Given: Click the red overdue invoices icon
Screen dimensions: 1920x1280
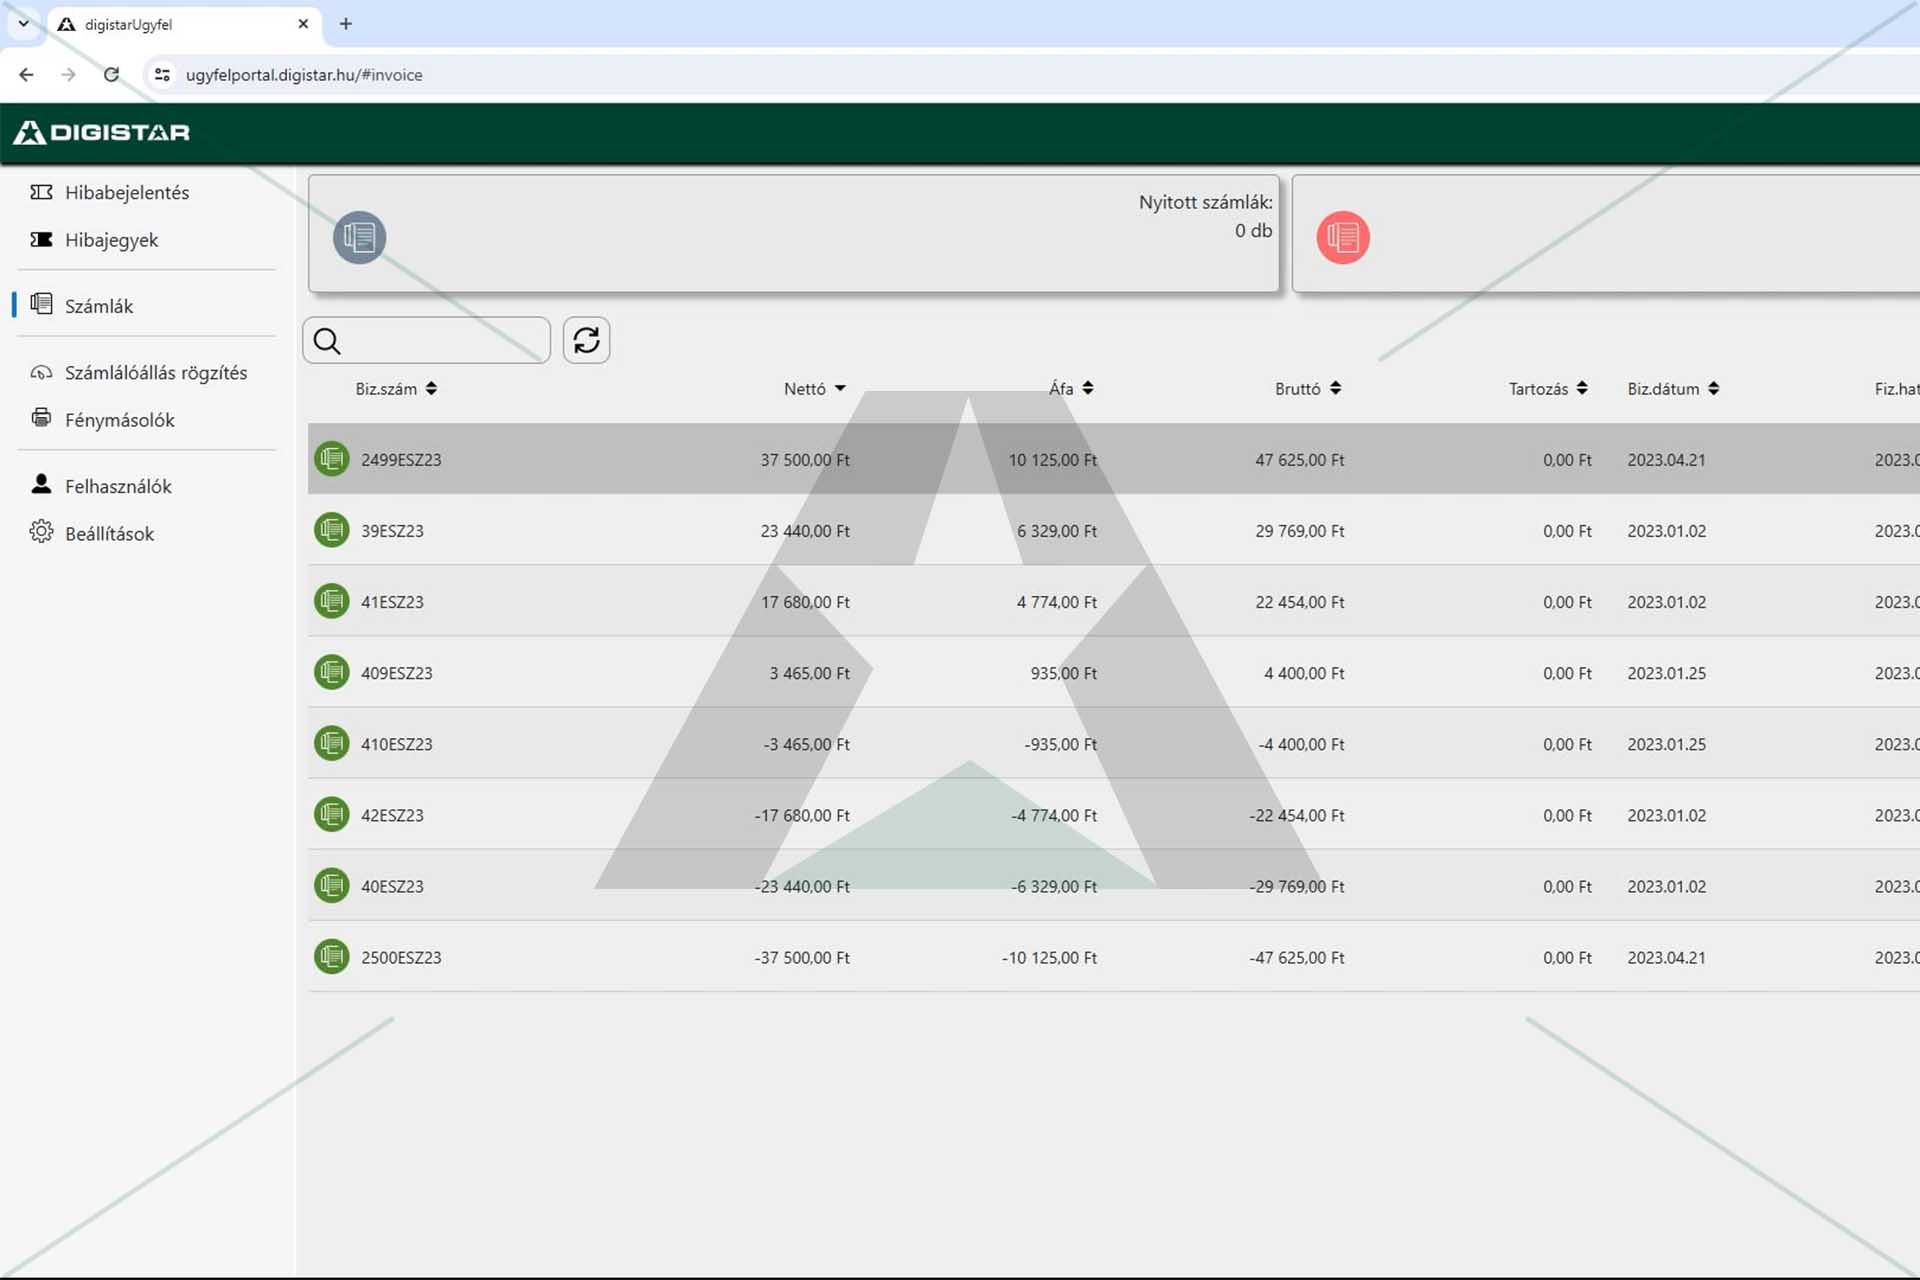Looking at the screenshot, I should pyautogui.click(x=1342, y=238).
